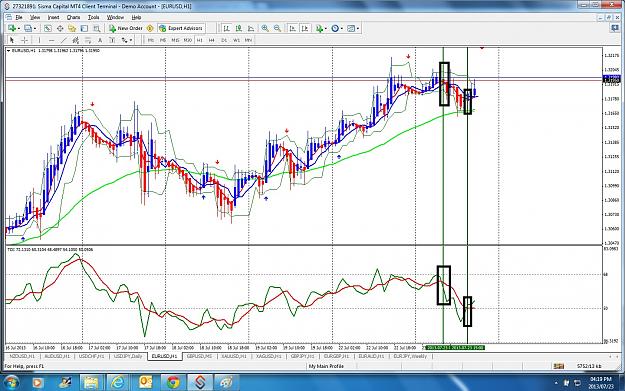The height and width of the screenshot is (391, 625).
Task: Toggle the Terminal window icon
Action: (x=84, y=28)
